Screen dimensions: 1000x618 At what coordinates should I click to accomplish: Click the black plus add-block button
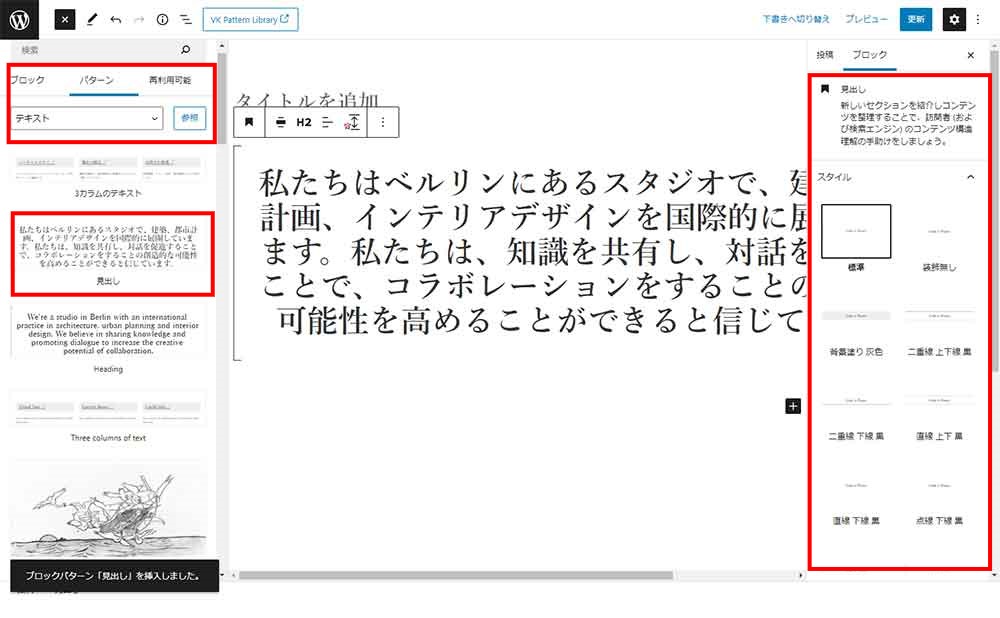click(793, 405)
